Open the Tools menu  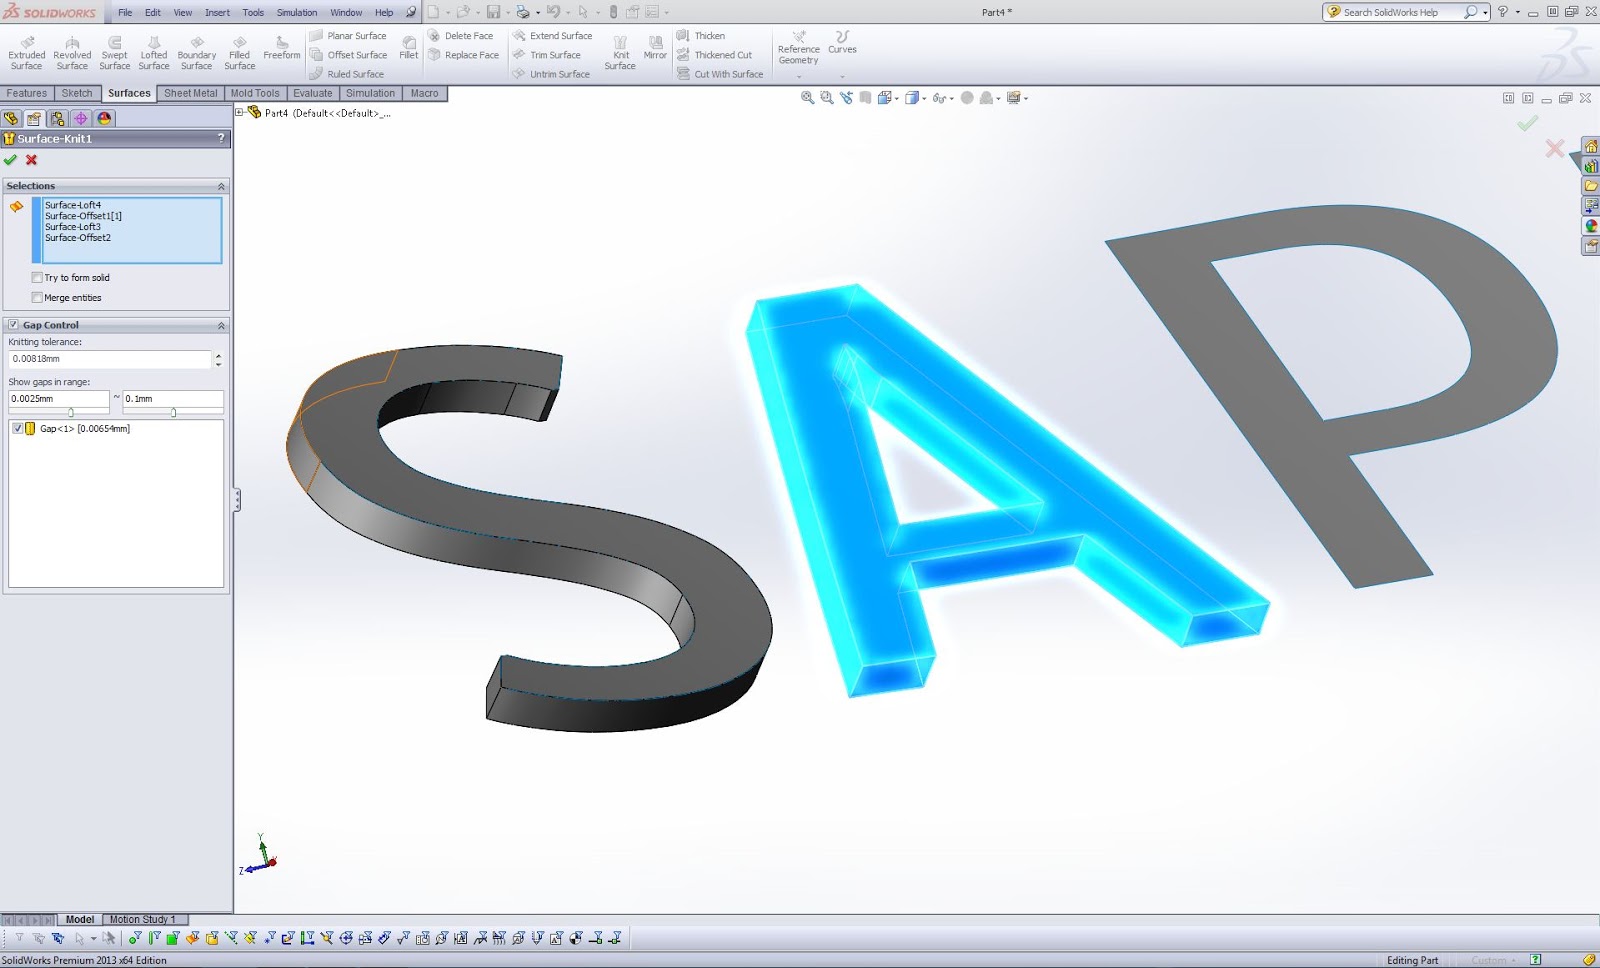click(x=253, y=13)
